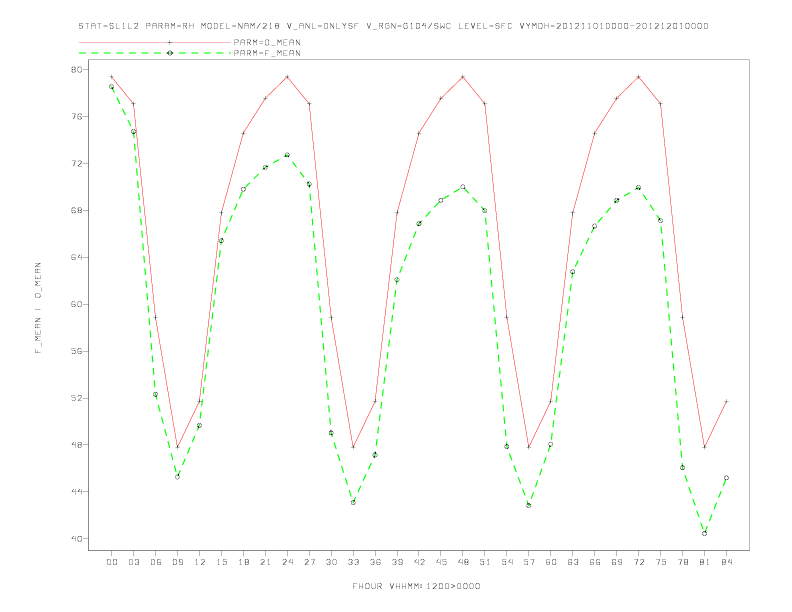792x612 pixels.
Task: Click y-axis tick label 76
Action: pos(76,117)
